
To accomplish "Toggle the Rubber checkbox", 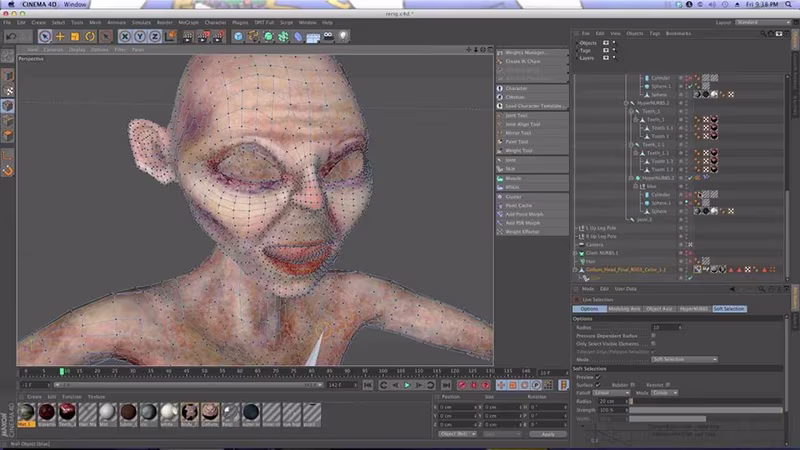I will [x=633, y=385].
